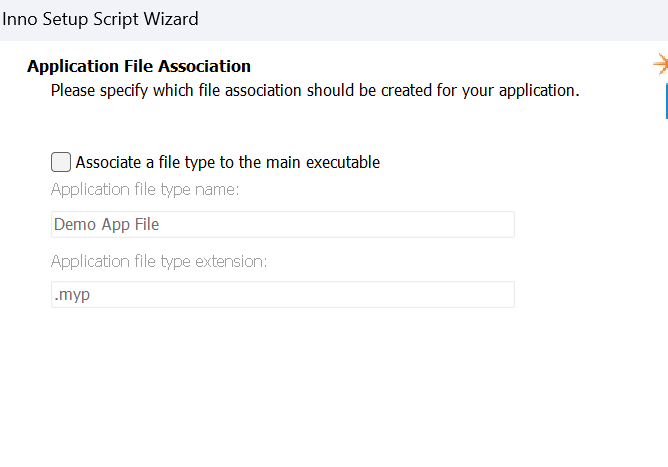Click the .myp extension field
The image size is (668, 467).
(x=283, y=294)
